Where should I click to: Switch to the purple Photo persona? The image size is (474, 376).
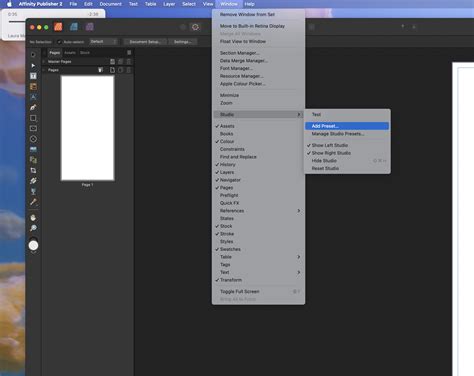point(89,27)
